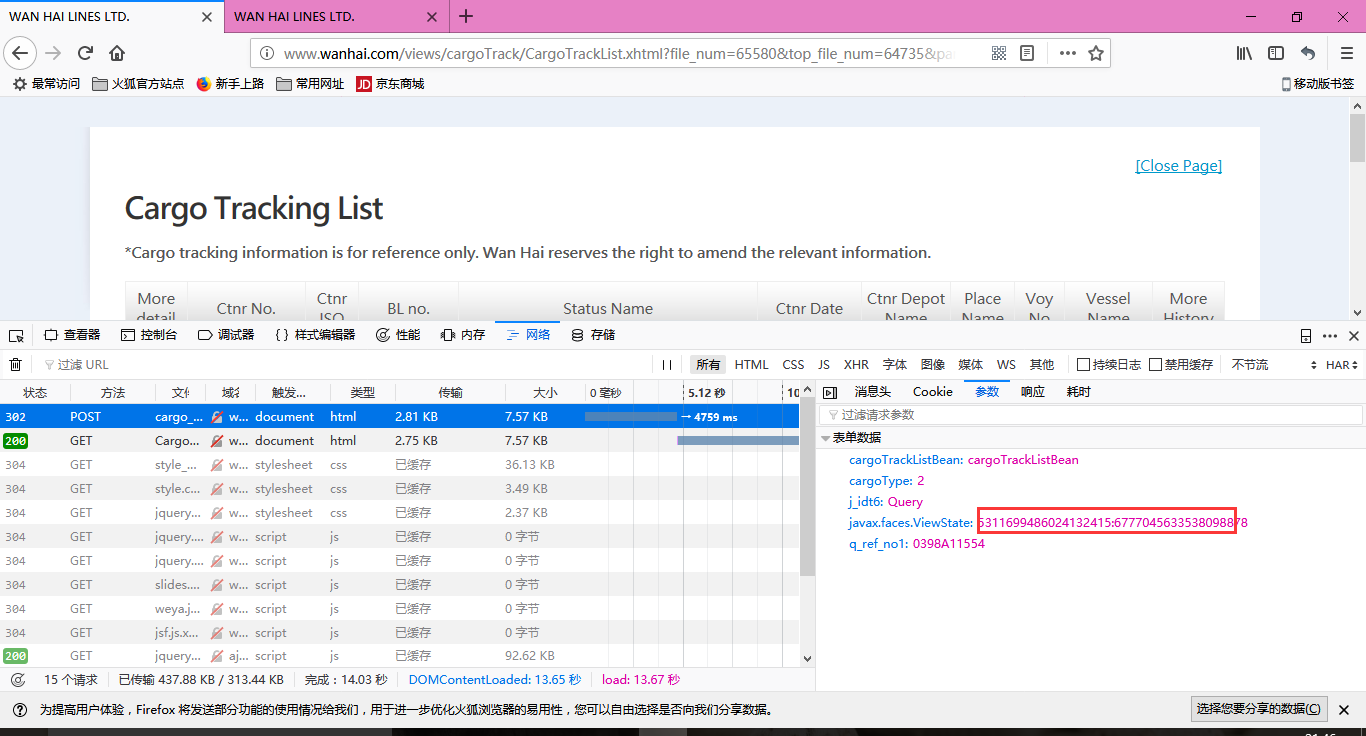Filter requests by 所有 type
The height and width of the screenshot is (736, 1366).
708,365
